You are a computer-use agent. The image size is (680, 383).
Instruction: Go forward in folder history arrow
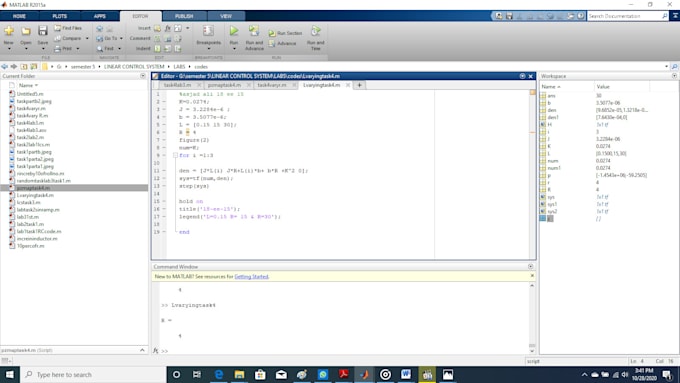[14, 66]
